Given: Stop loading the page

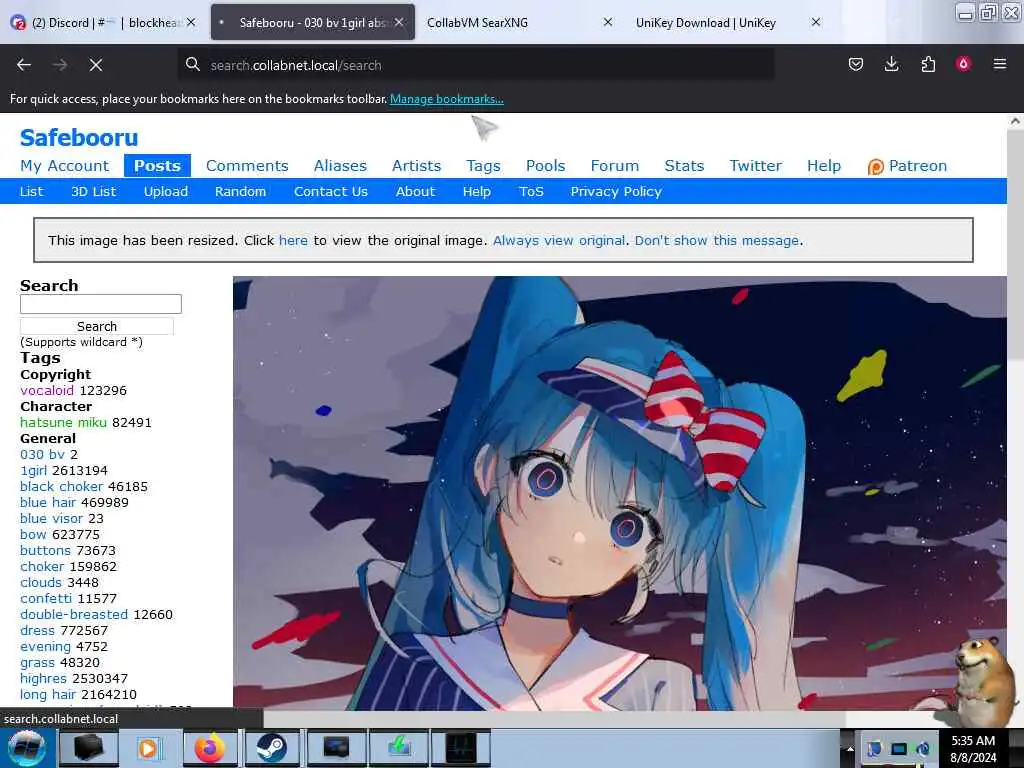Looking at the screenshot, I should coord(96,65).
